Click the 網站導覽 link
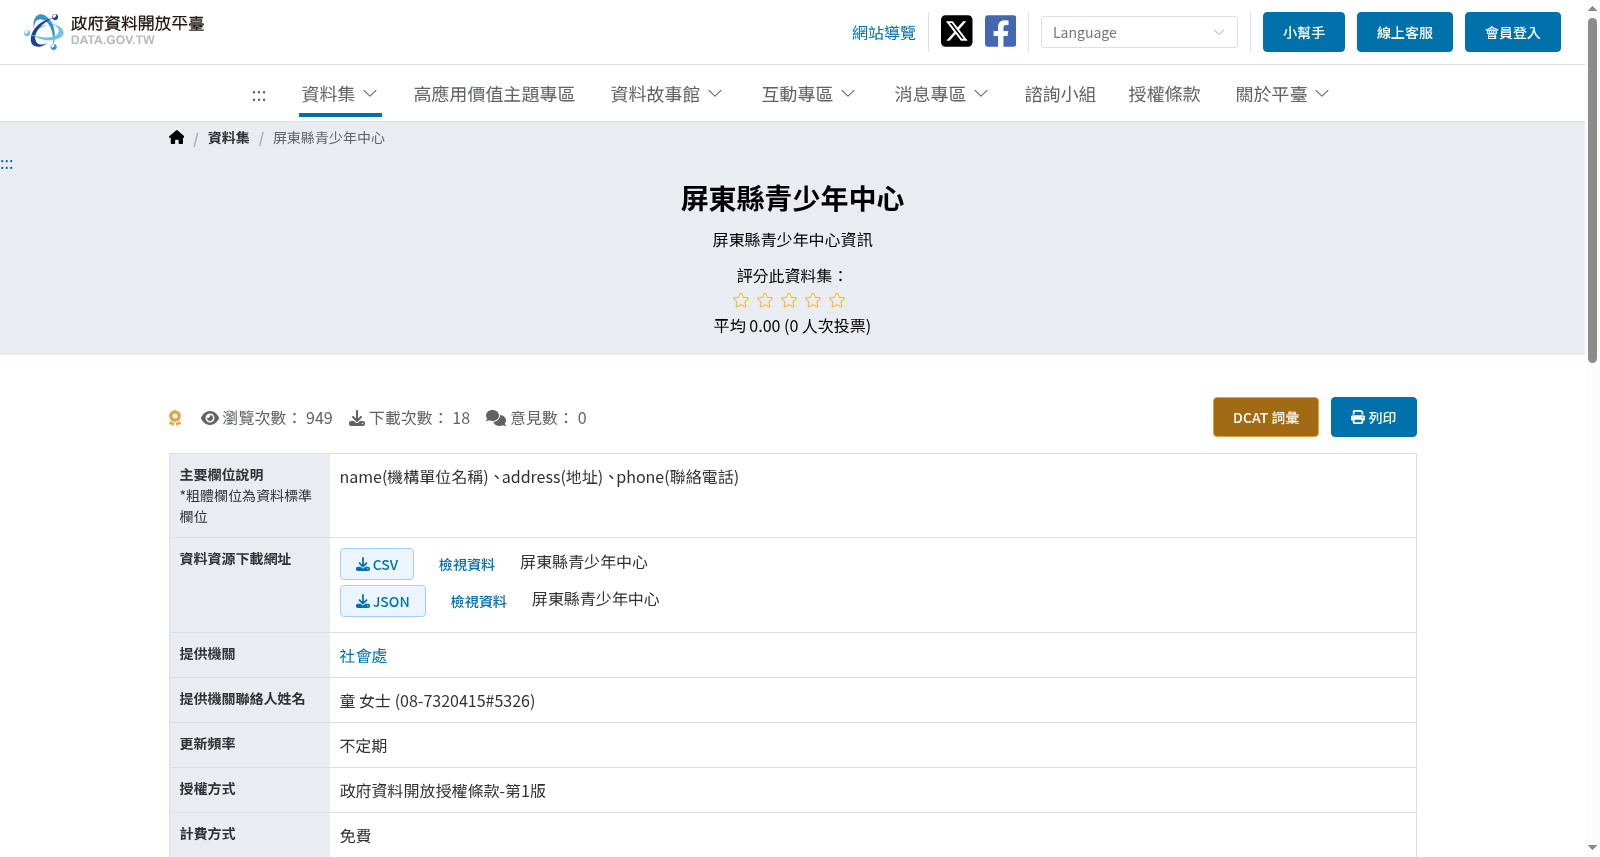This screenshot has width=1600, height=857. pos(884,33)
